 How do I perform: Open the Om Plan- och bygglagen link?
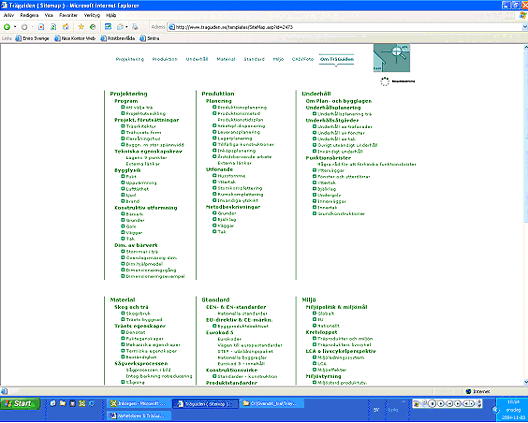point(339,101)
